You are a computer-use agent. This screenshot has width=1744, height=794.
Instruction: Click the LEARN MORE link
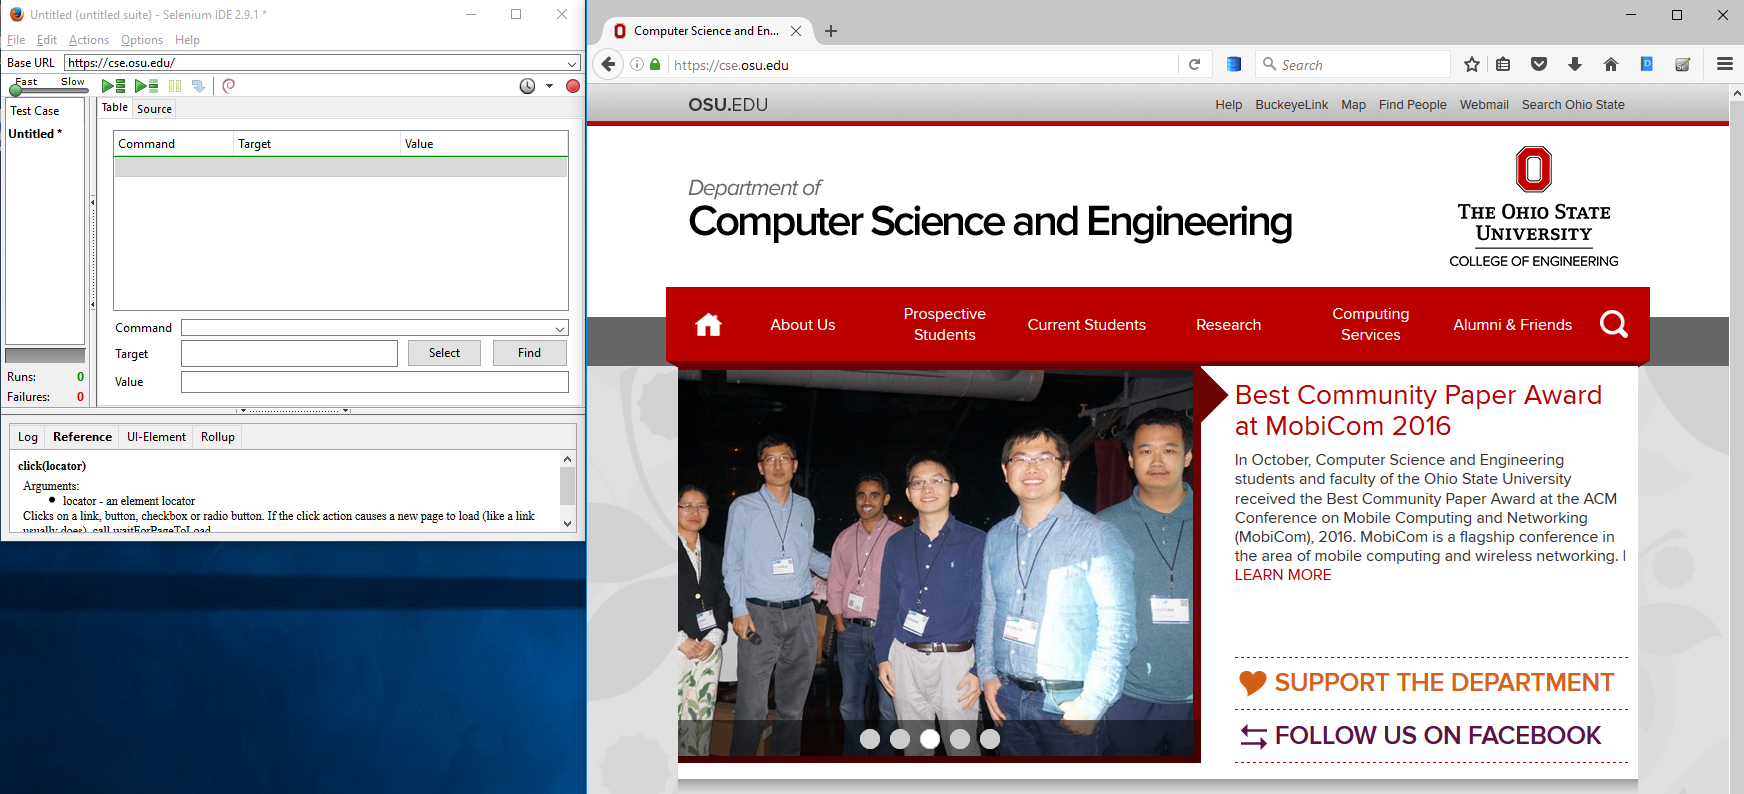point(1282,575)
